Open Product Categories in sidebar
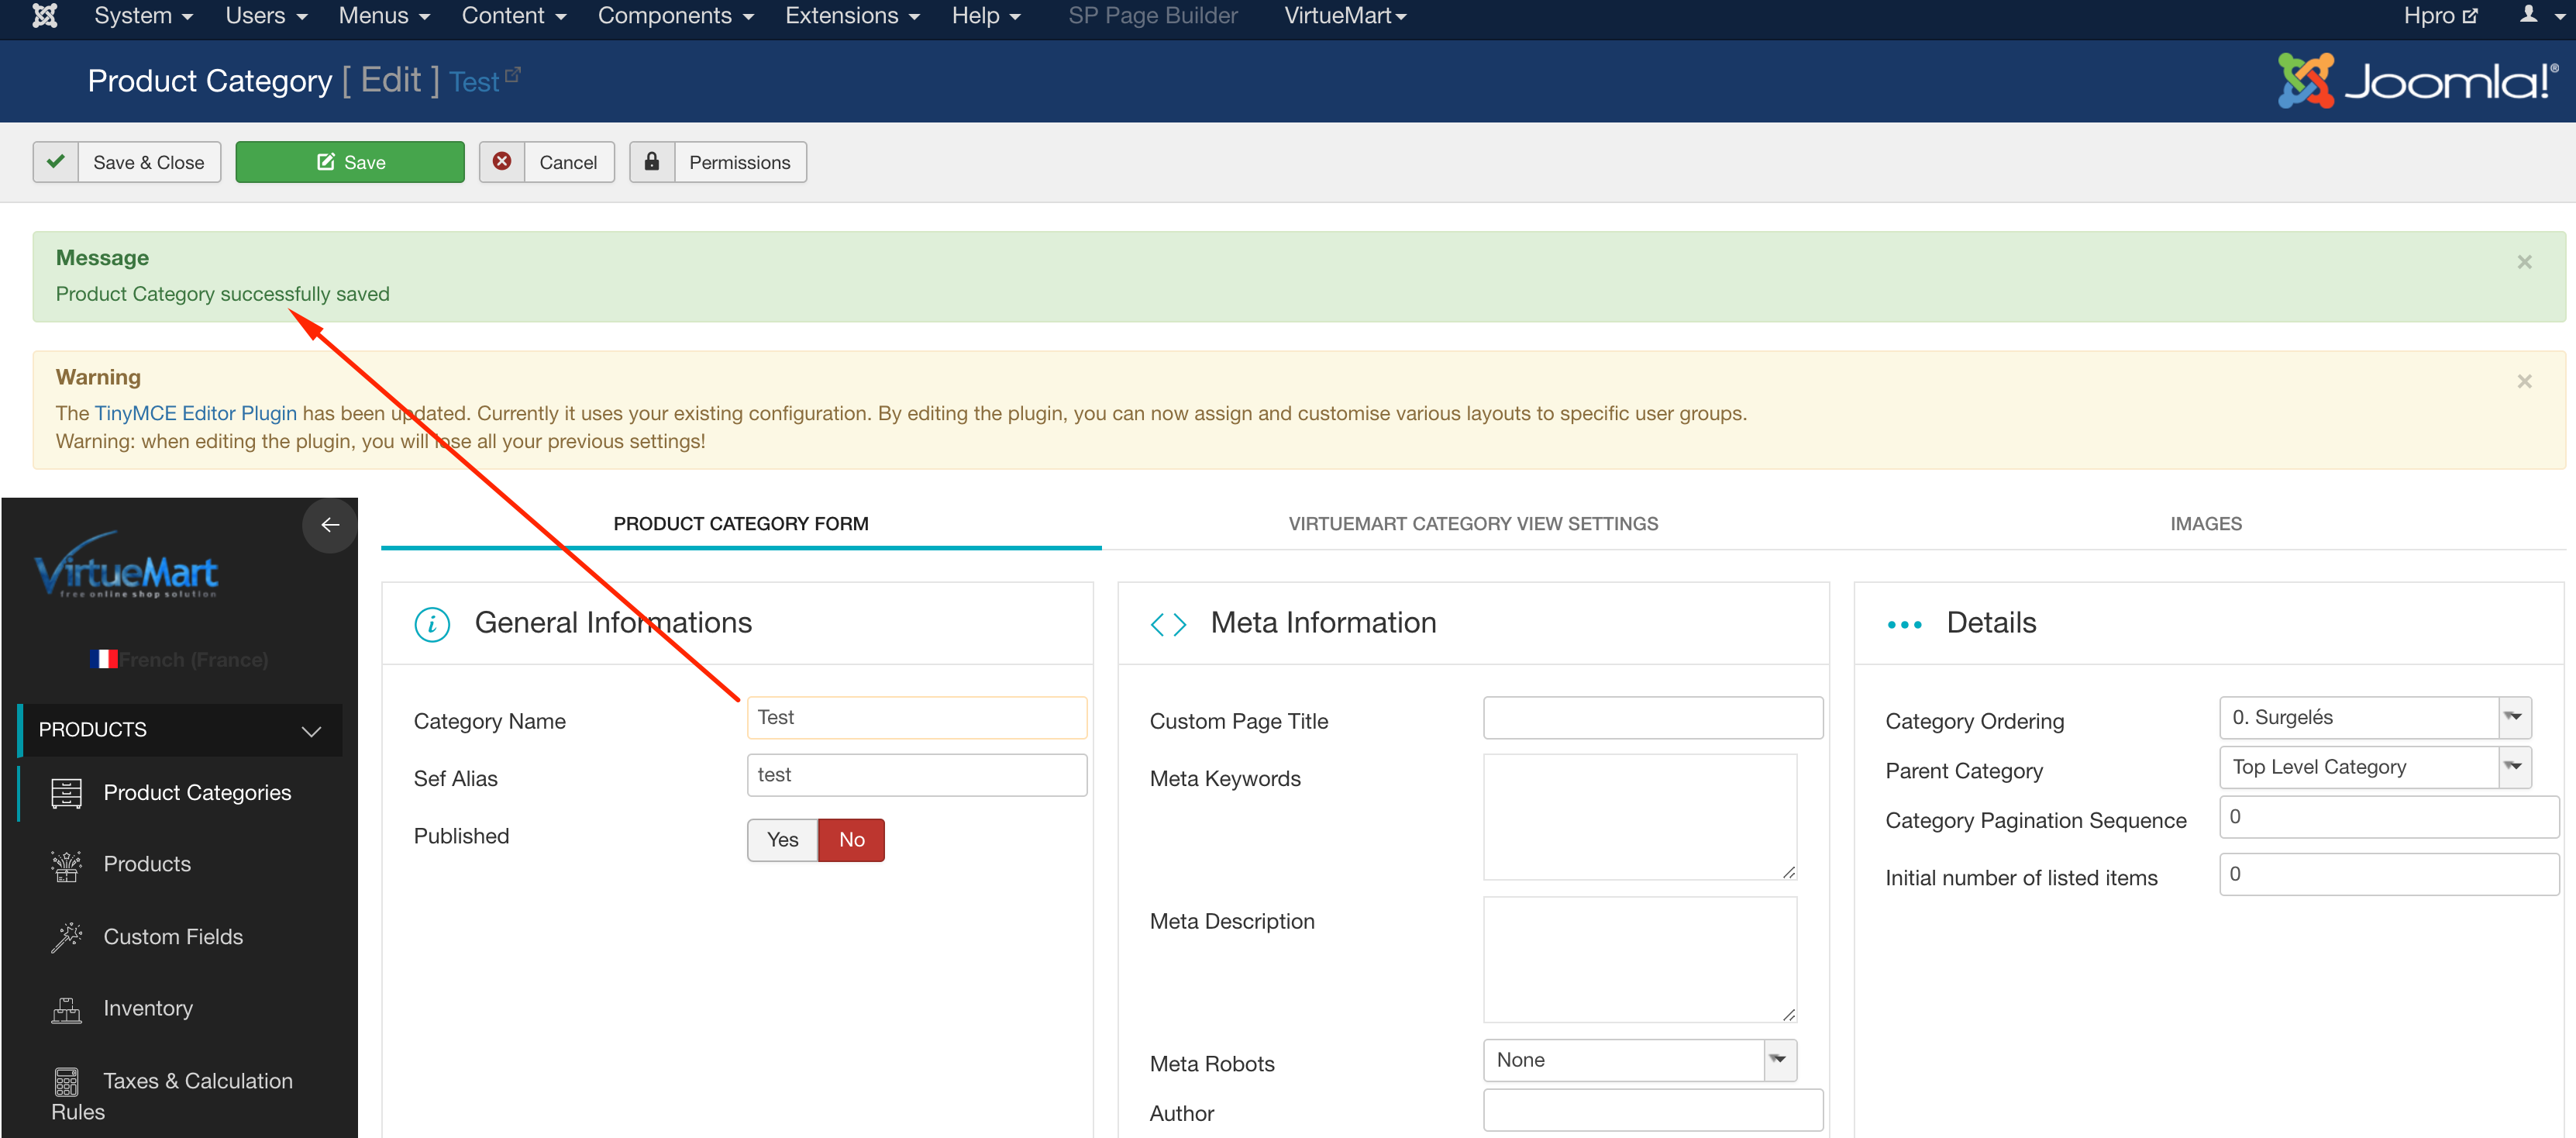Screen dimensions: 2576x1138 tap(197, 792)
